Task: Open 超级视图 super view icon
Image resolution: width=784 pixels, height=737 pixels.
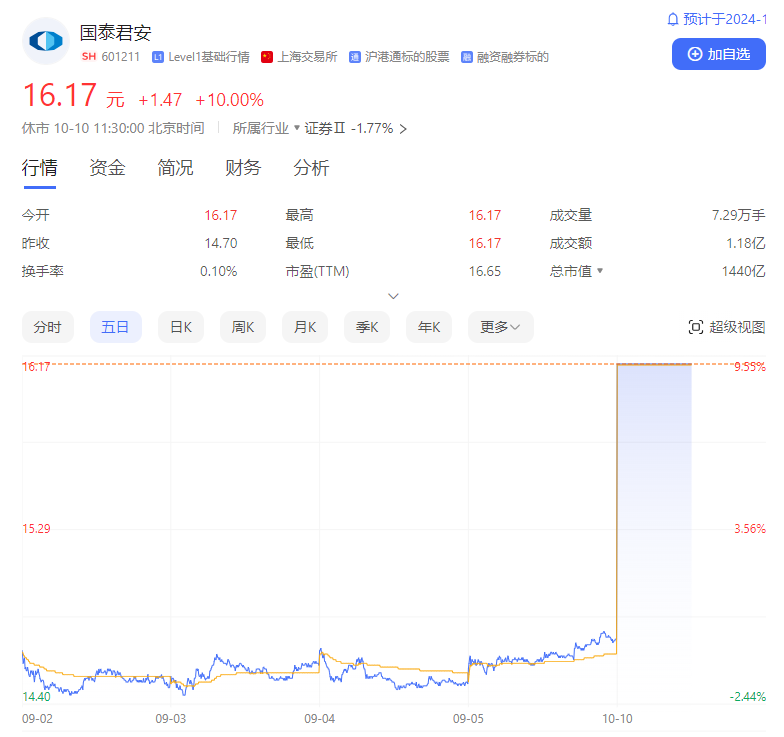Action: (x=696, y=327)
